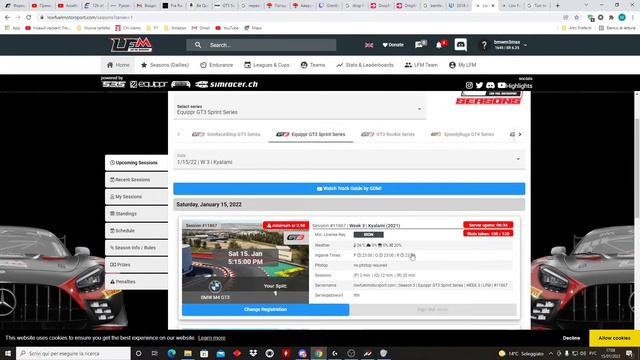Open Season Info / Rules in the sidebar
This screenshot has width=640, height=360.
click(136, 248)
